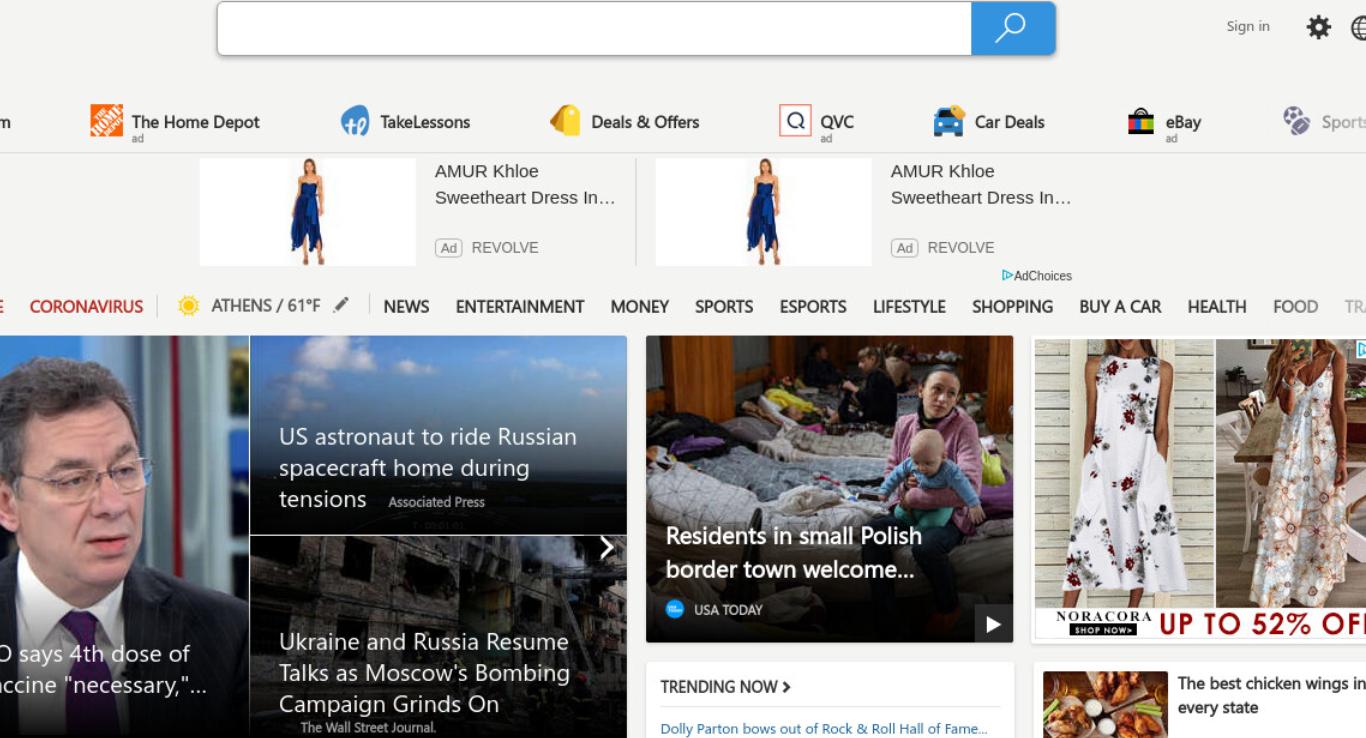Screen dimensions: 1366x738
Task: Open ATHENS / 61°F weather link
Action: pos(266,306)
